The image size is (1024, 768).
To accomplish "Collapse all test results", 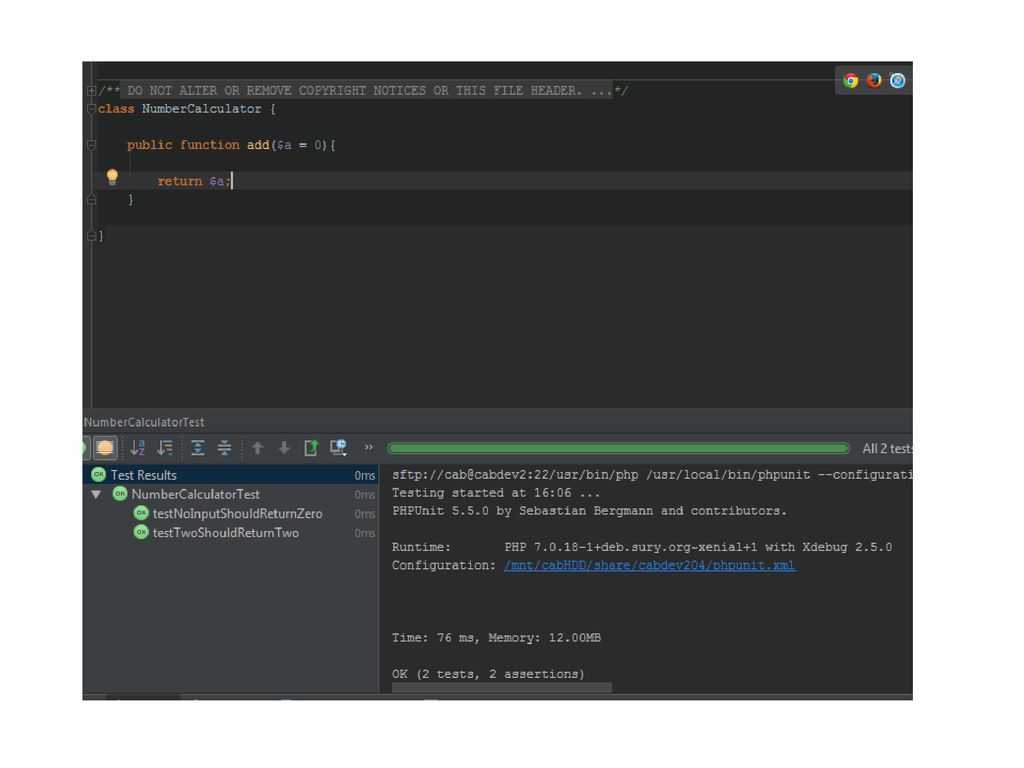I will [224, 447].
